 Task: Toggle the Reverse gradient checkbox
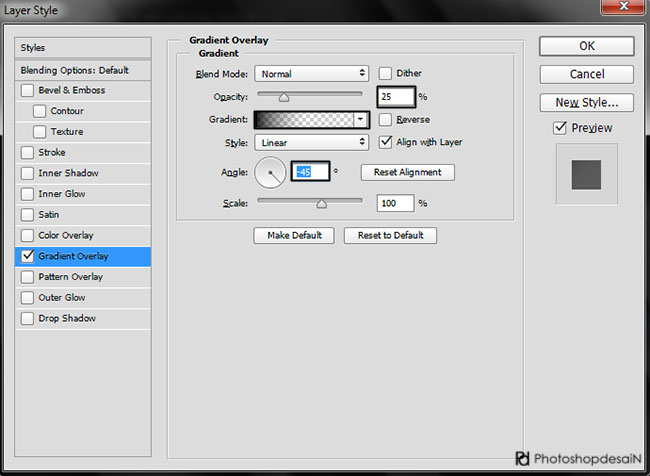(386, 119)
